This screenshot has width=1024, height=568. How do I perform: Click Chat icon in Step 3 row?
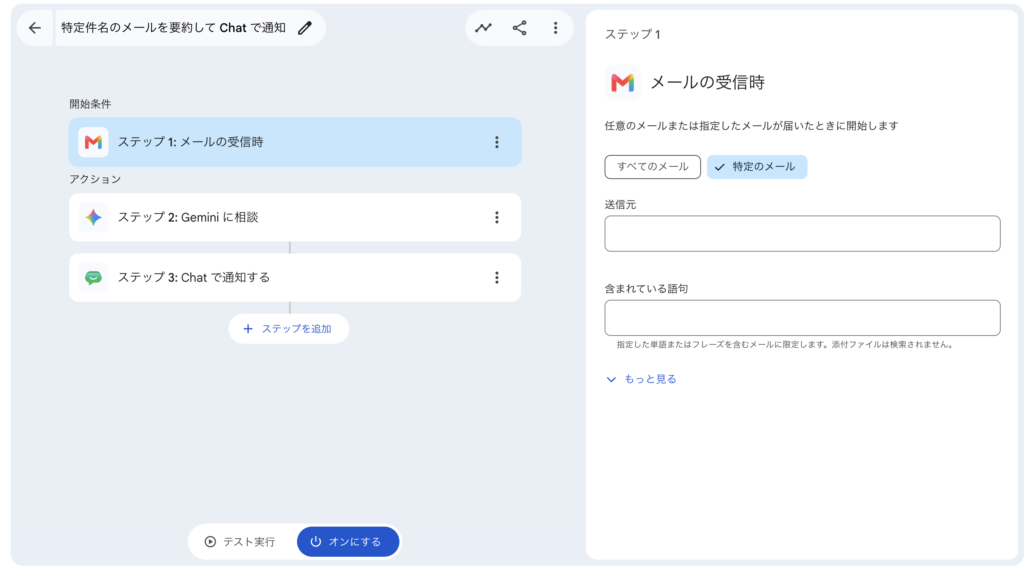(93, 277)
